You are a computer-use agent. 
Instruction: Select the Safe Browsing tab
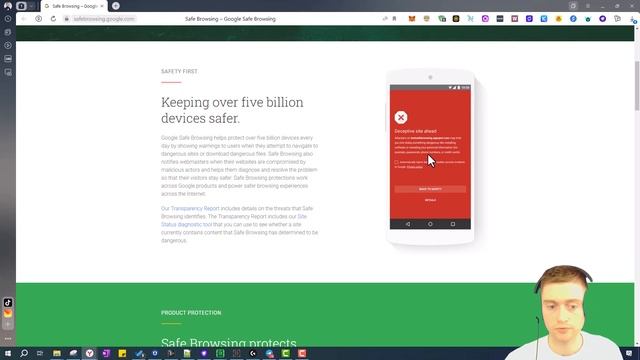[x=75, y=6]
